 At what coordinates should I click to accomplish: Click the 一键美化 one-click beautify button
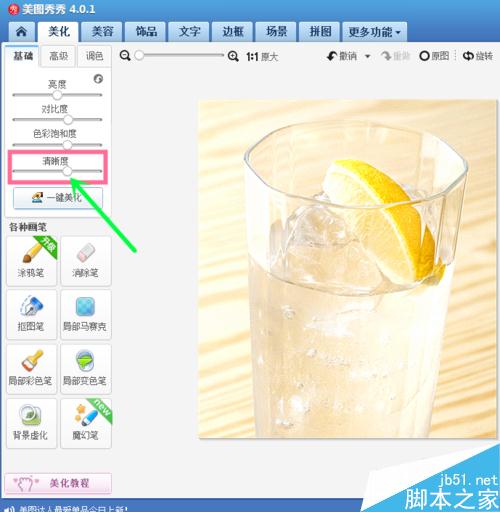(x=58, y=198)
